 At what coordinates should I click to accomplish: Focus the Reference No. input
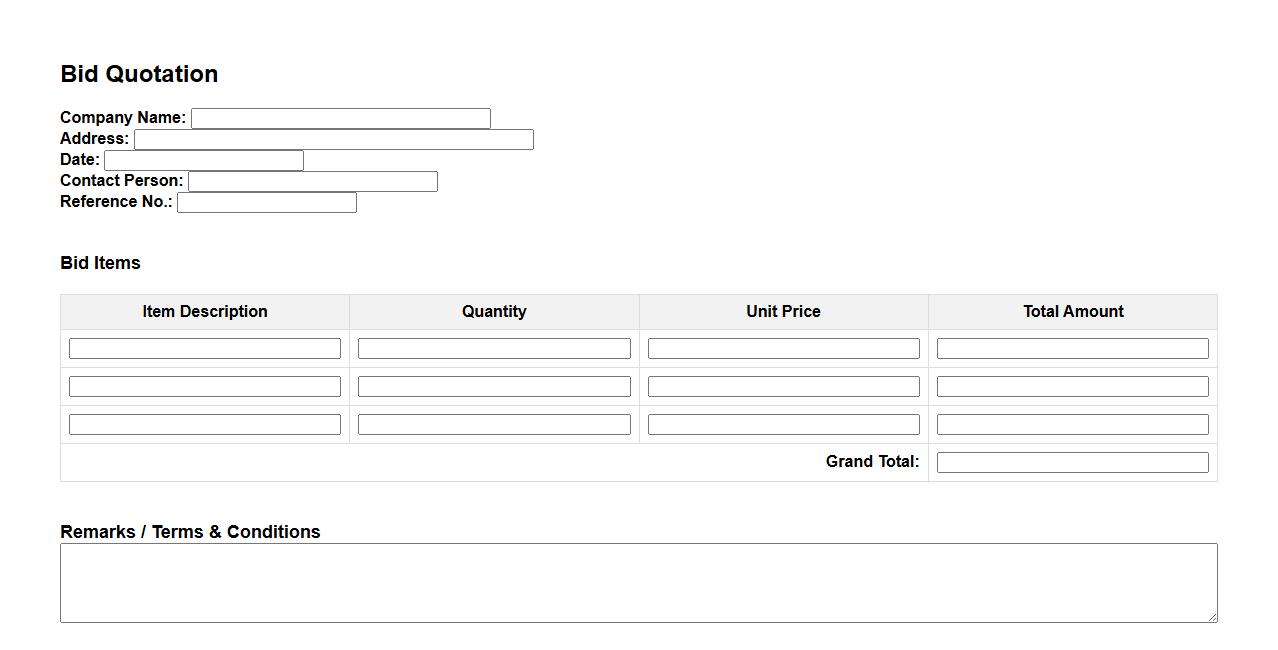(x=266, y=202)
